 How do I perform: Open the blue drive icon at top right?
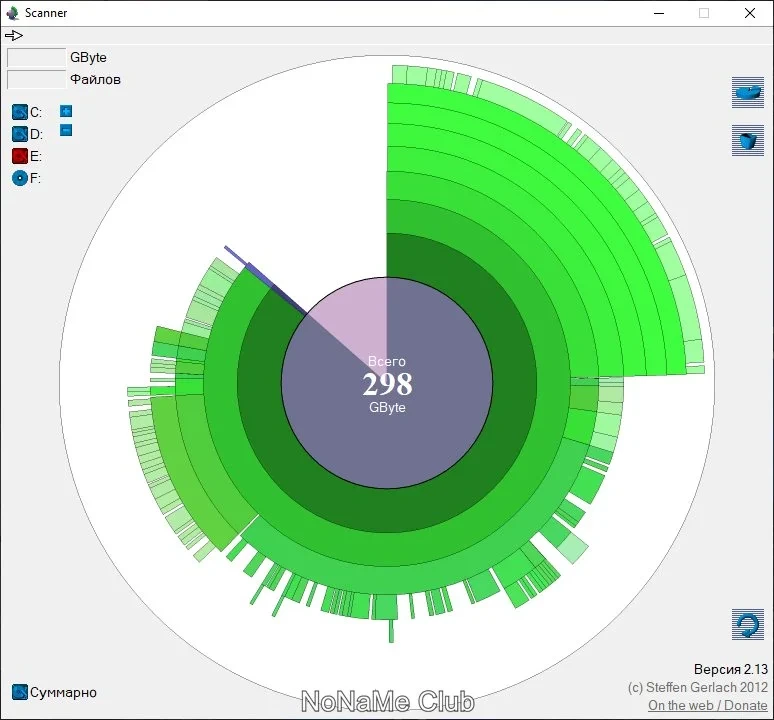click(x=748, y=92)
